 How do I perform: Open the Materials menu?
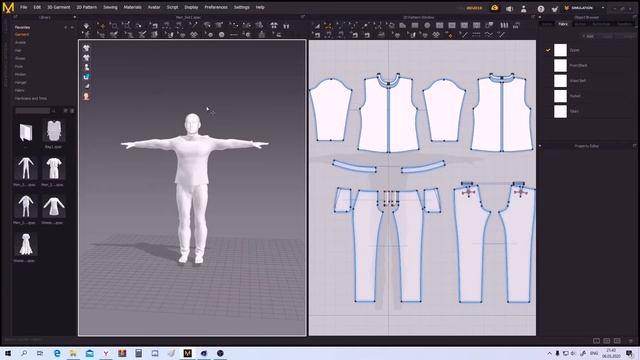pyautogui.click(x=132, y=7)
